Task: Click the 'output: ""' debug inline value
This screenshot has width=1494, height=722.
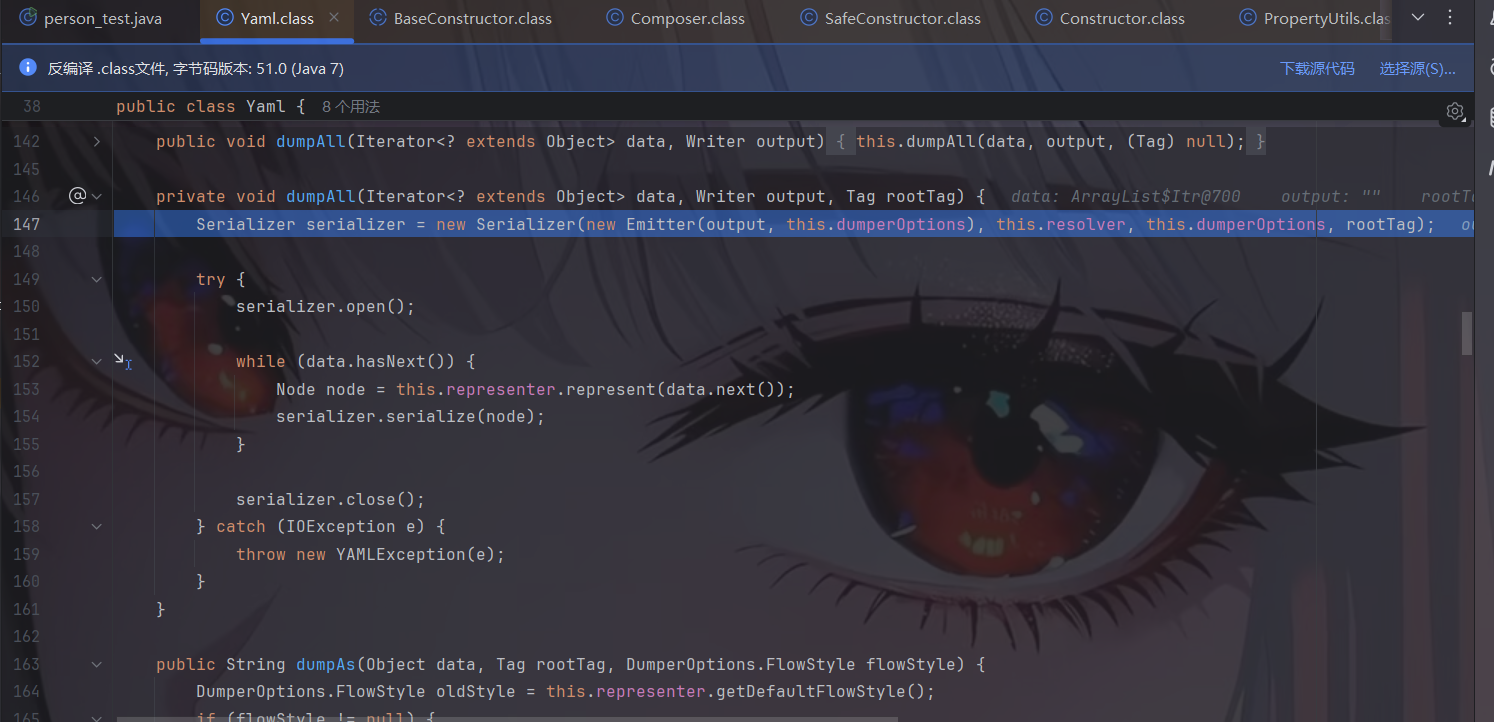Action: (x=1330, y=197)
